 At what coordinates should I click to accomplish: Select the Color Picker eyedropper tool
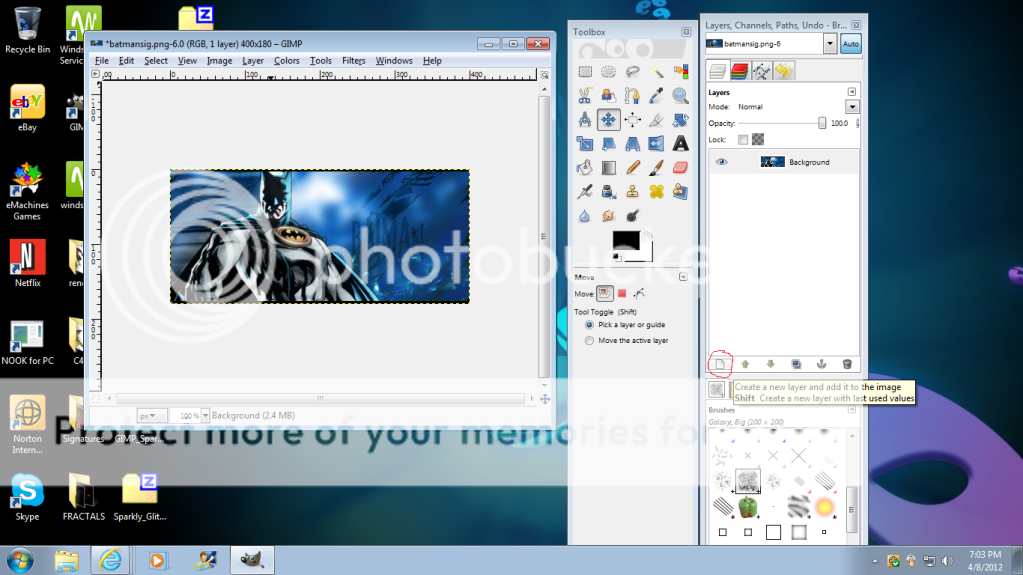pos(656,96)
